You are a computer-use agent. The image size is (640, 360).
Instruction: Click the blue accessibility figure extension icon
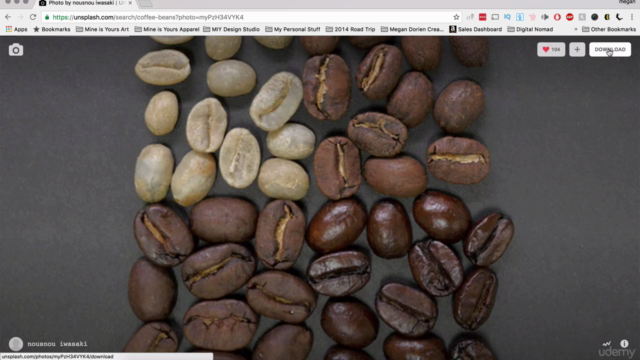520,17
